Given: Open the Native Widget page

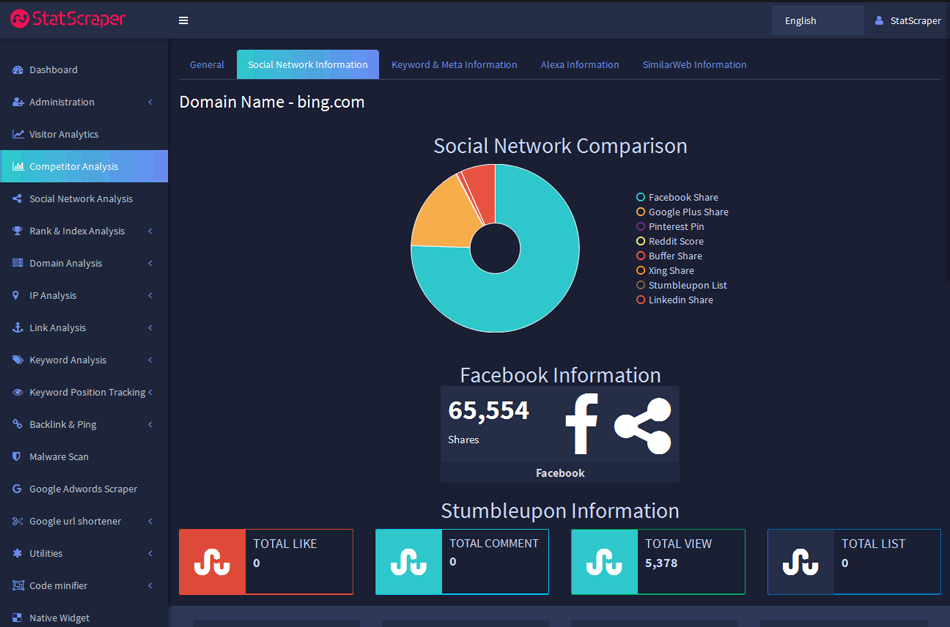Looking at the screenshot, I should (x=84, y=617).
